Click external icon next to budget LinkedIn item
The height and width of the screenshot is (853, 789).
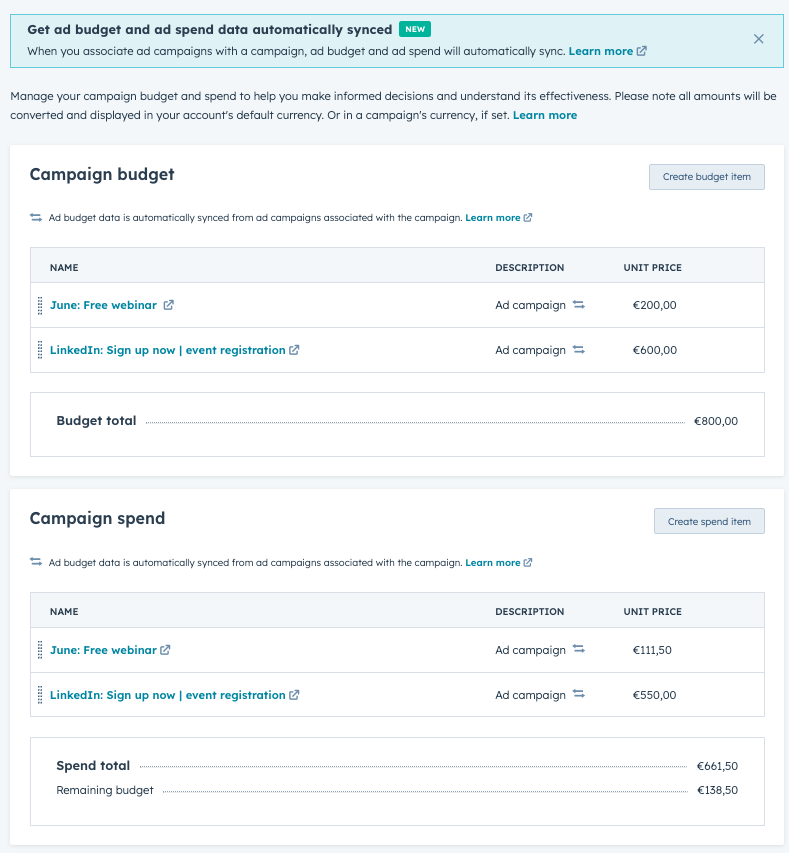(x=294, y=350)
